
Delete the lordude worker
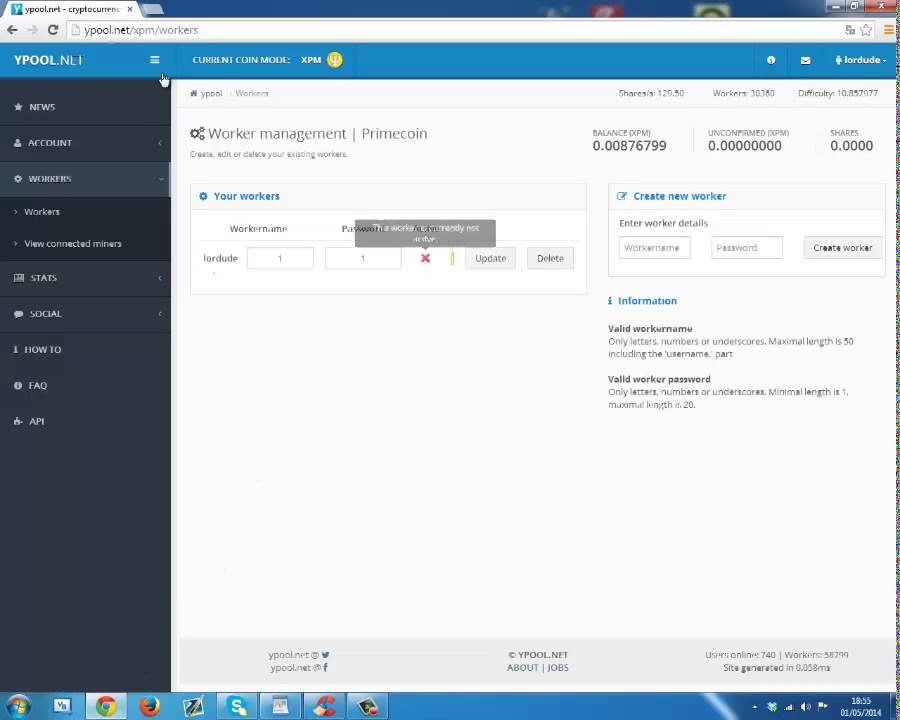point(550,258)
